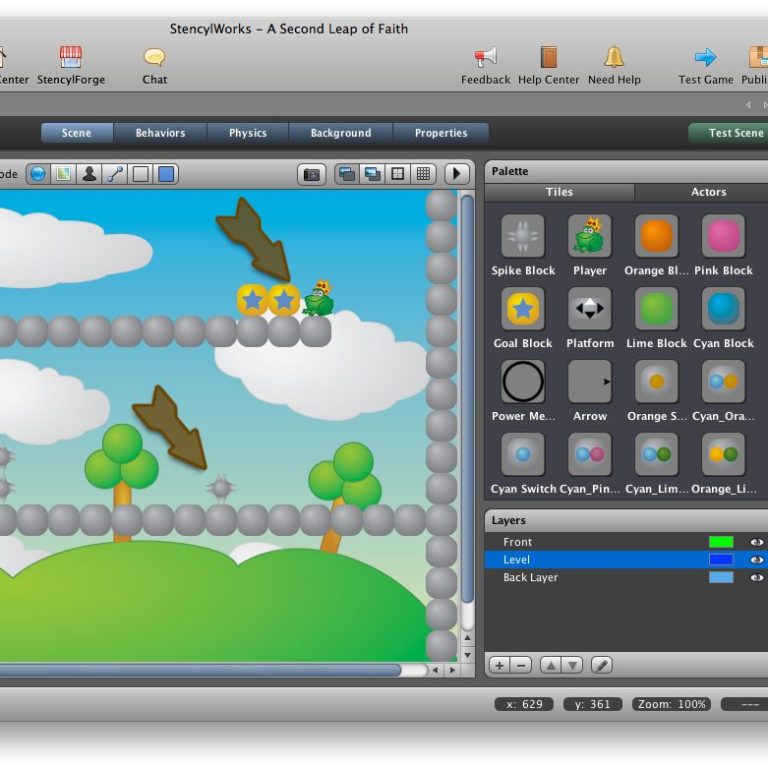Switch to the Background tab
Viewport: 768px width, 768px height.
pos(341,133)
